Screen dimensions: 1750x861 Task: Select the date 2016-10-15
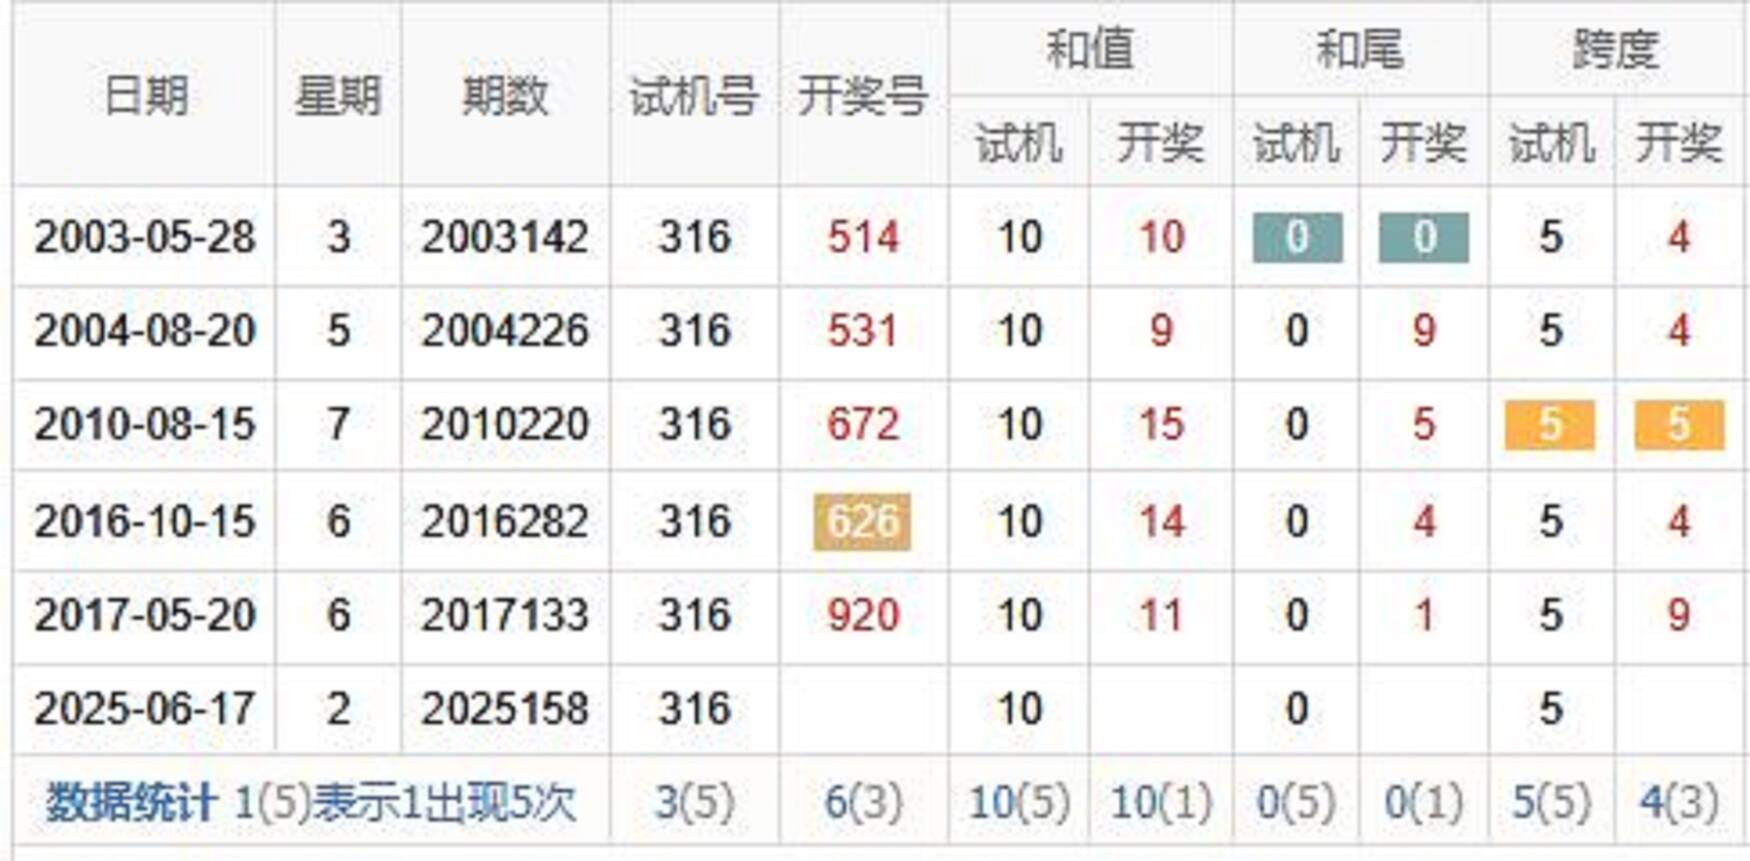click(x=145, y=521)
